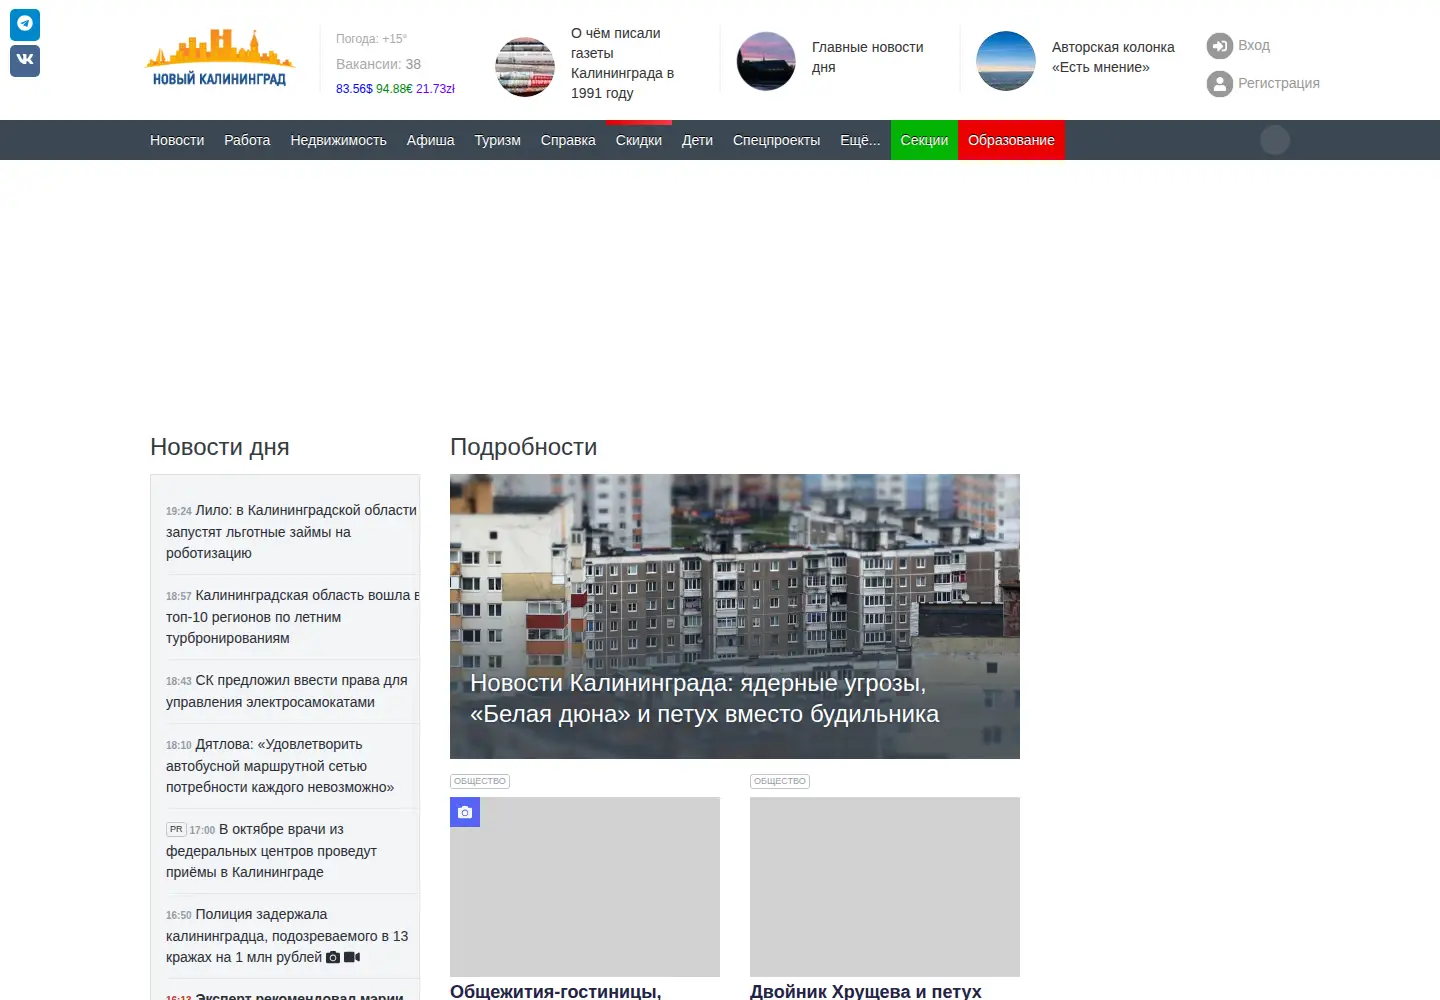This screenshot has height=1000, width=1440.
Task: Open news about топ-10 регионов по турбронированиям
Action: (x=291, y=616)
